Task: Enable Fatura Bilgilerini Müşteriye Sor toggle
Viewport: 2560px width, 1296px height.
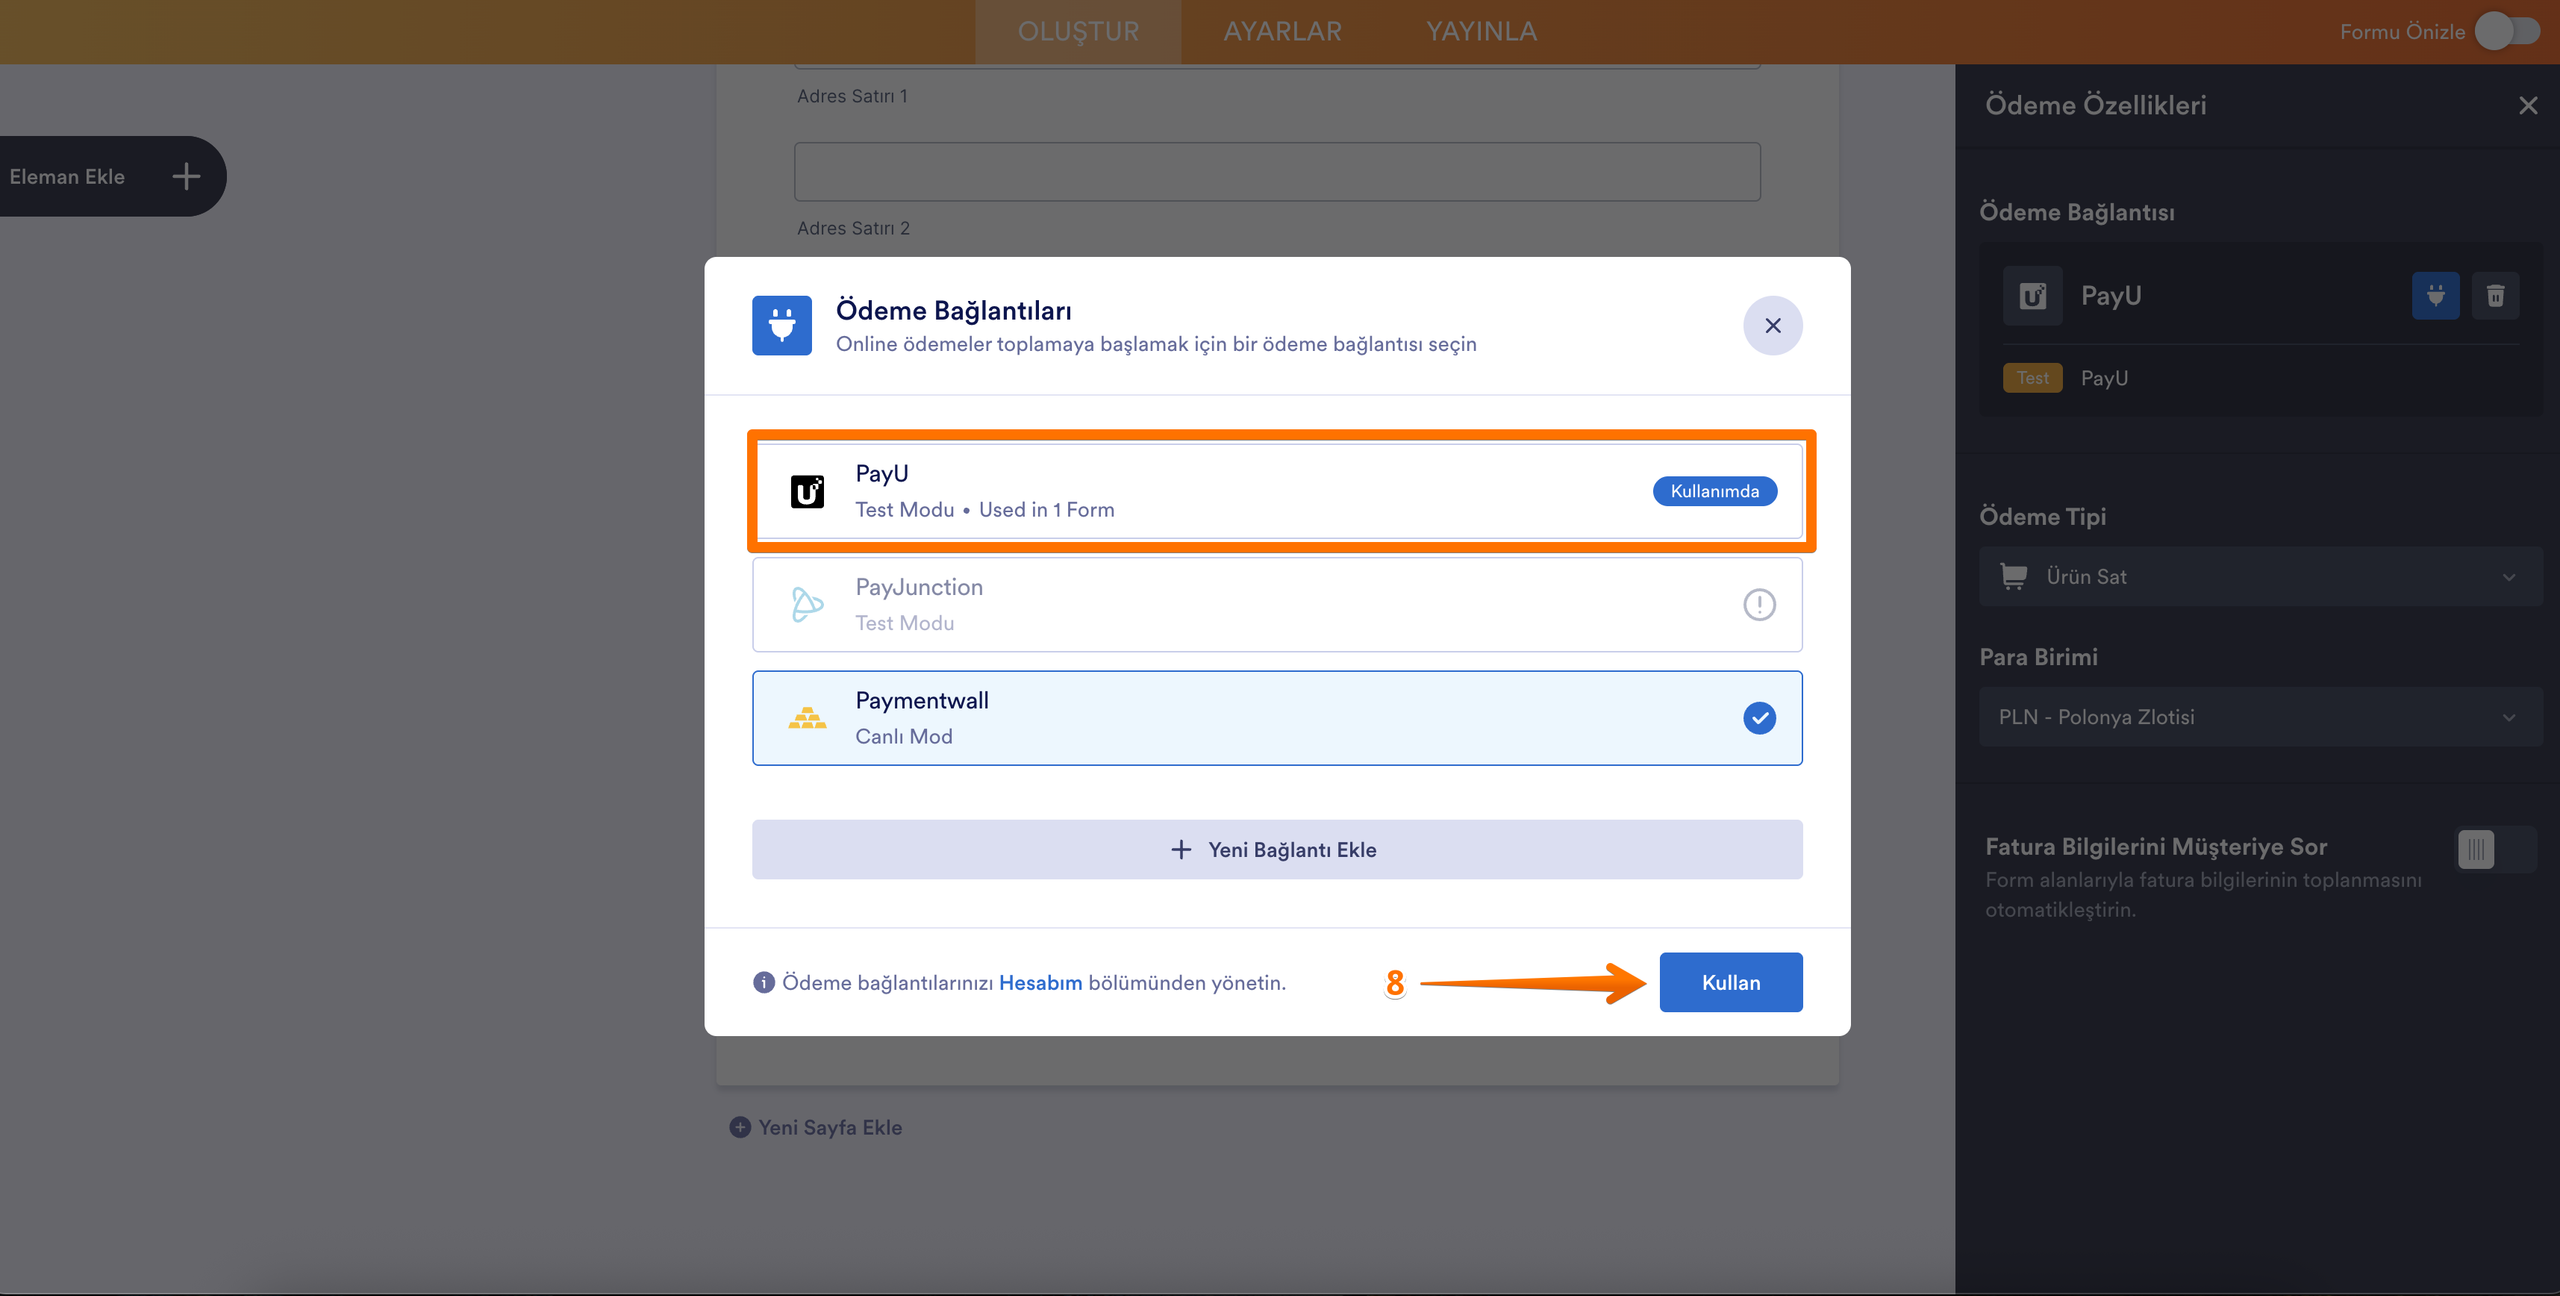Action: point(2496,849)
